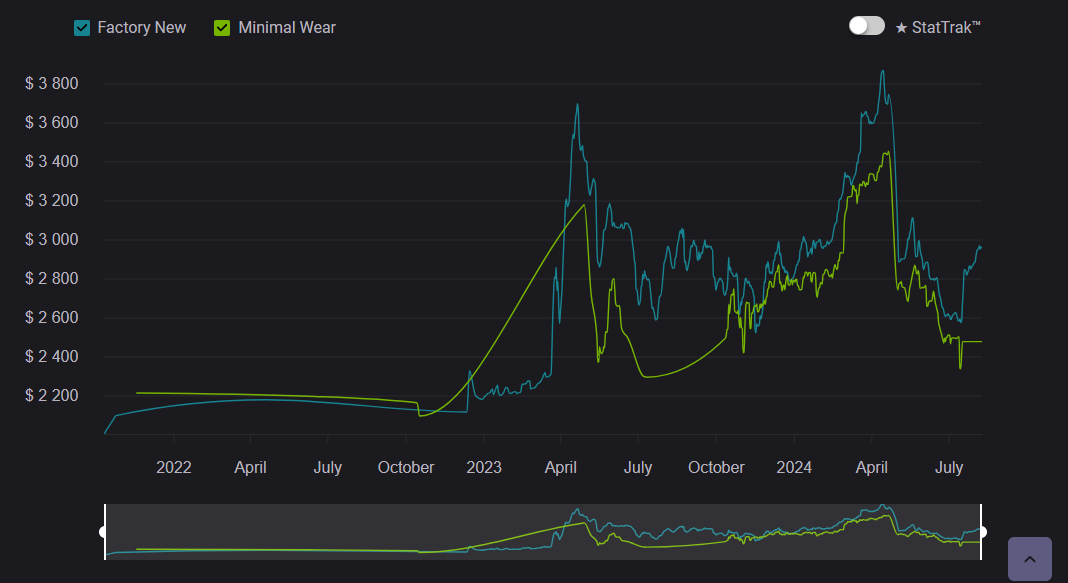Click the Minimal Wear line's flat end at $2 480

(x=972, y=342)
